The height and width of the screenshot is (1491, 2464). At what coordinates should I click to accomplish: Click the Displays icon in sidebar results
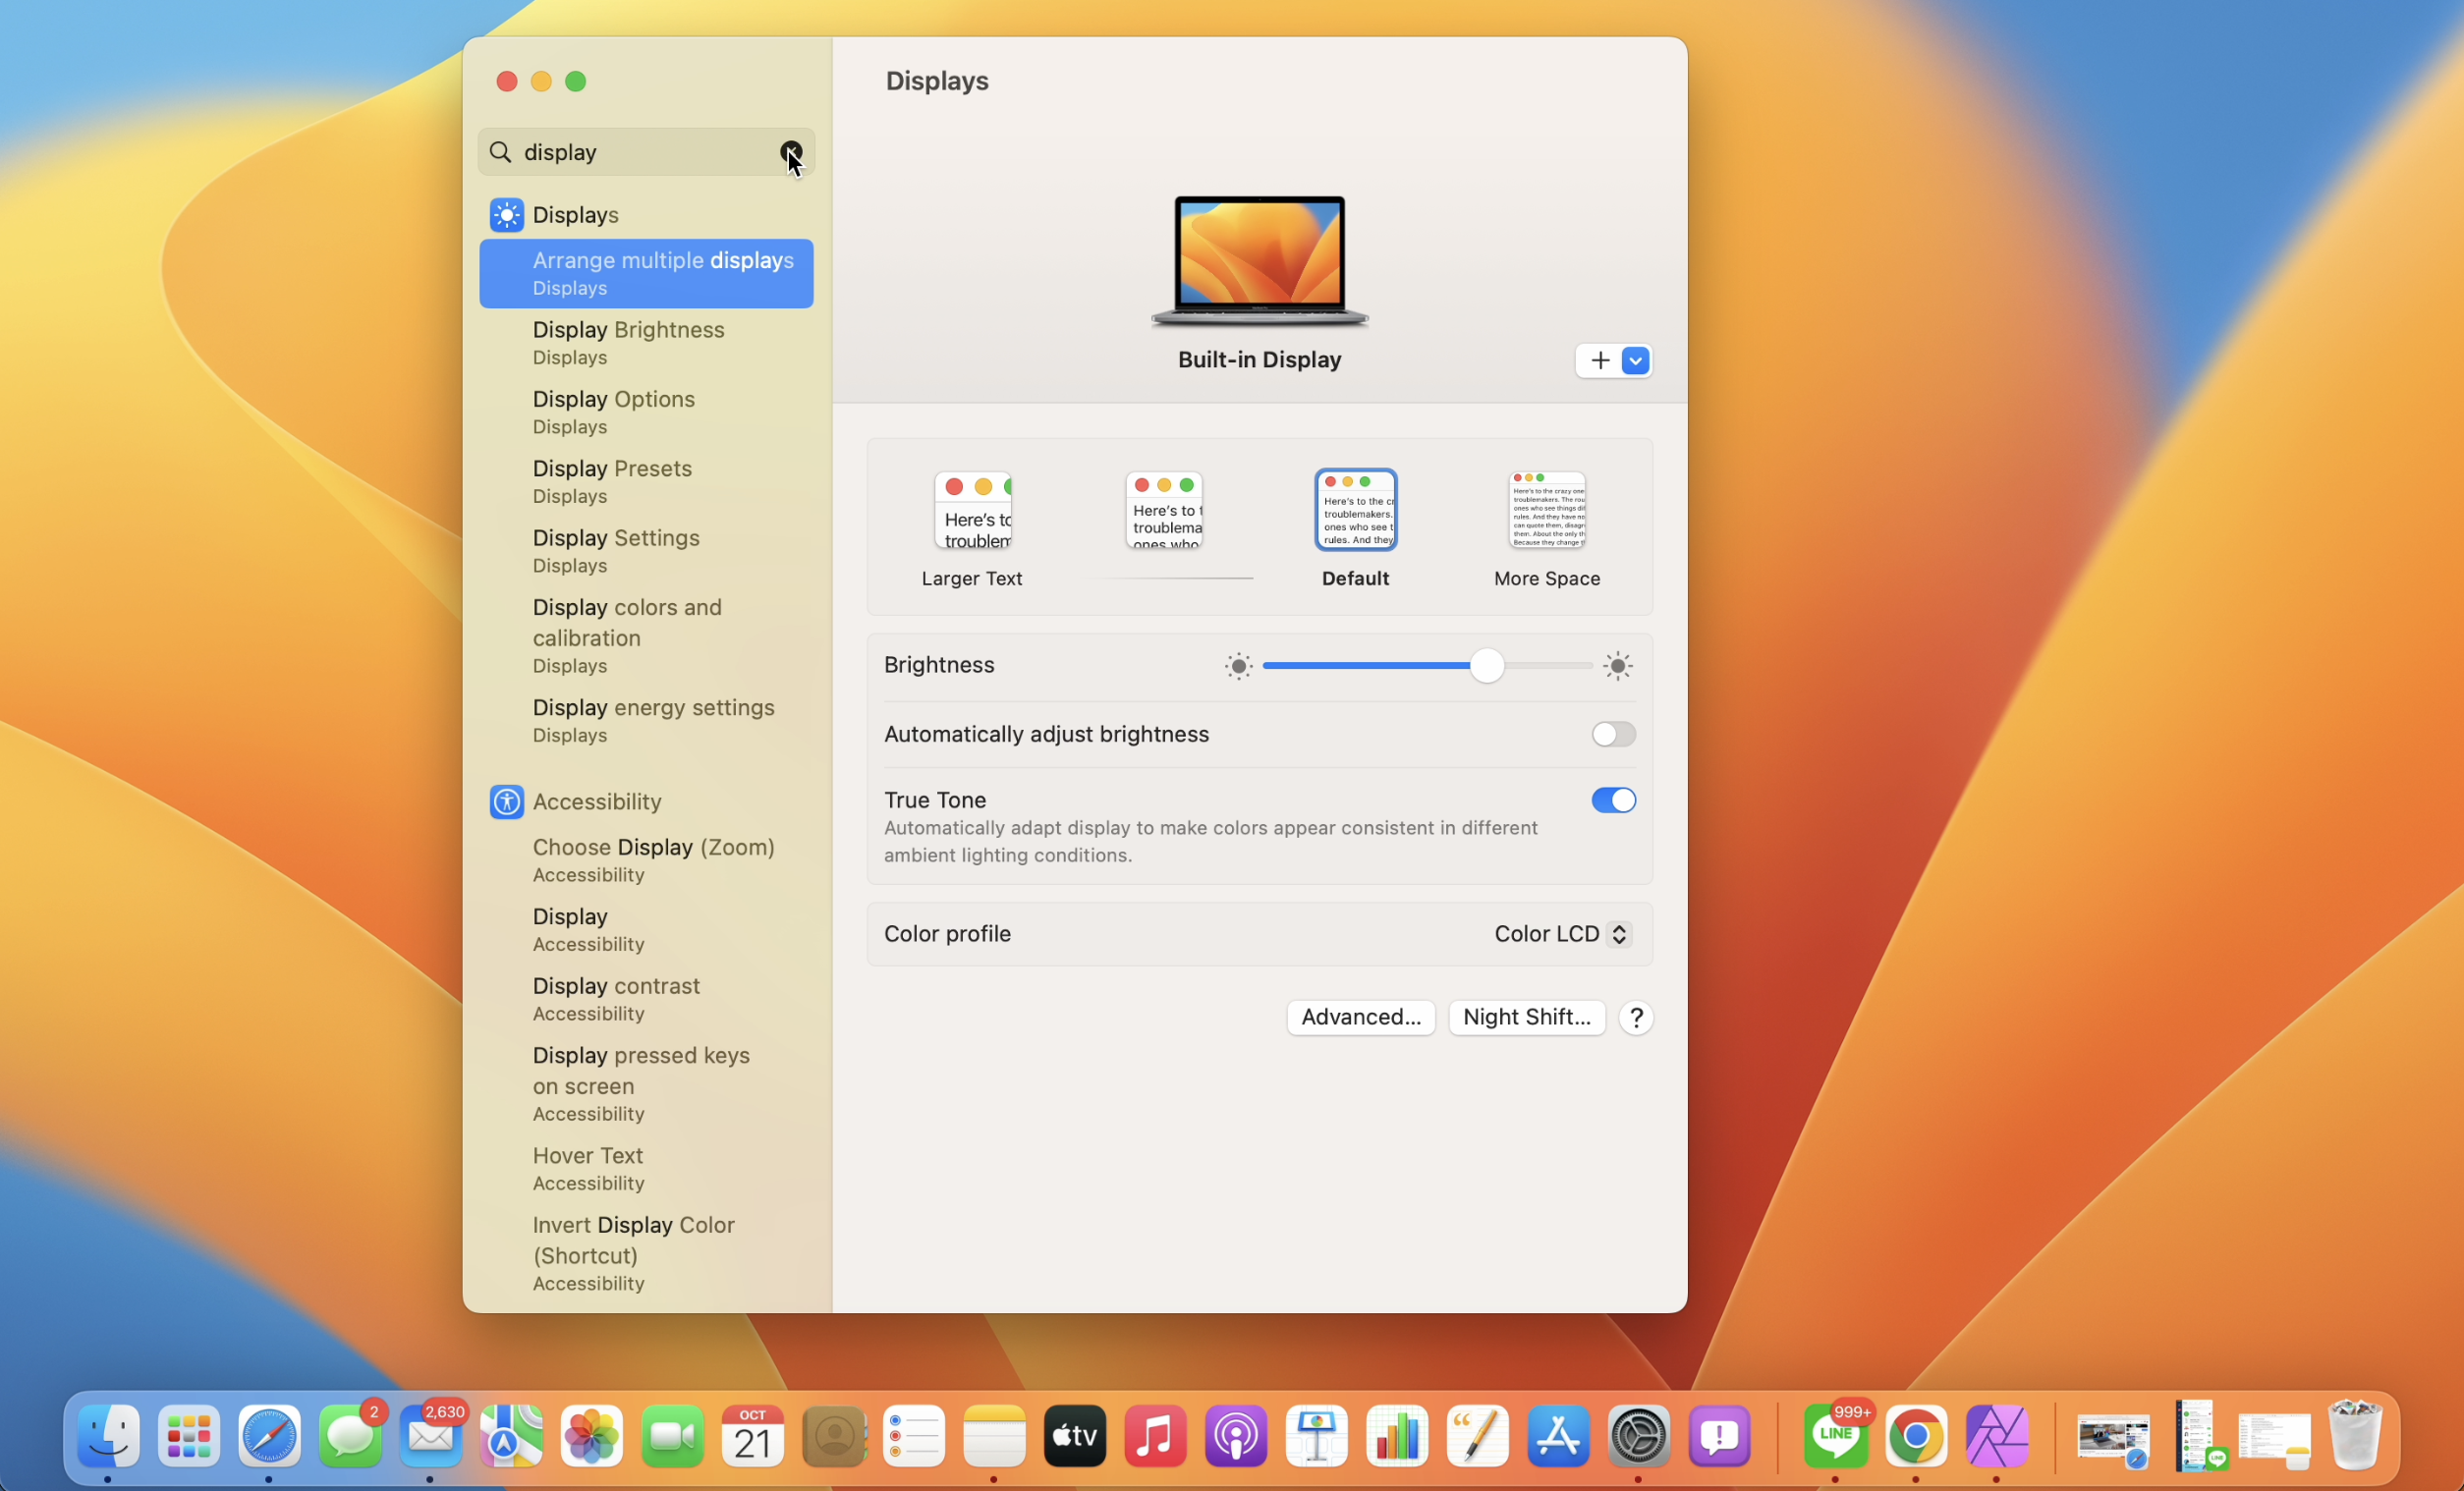(506, 215)
